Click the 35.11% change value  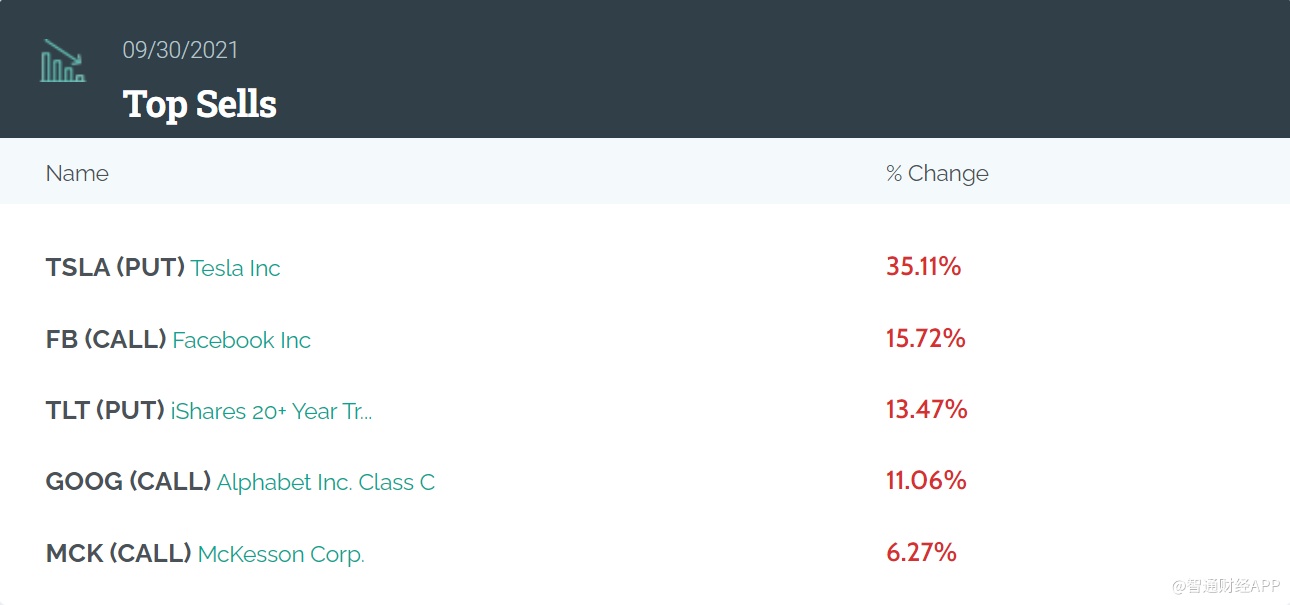point(923,266)
